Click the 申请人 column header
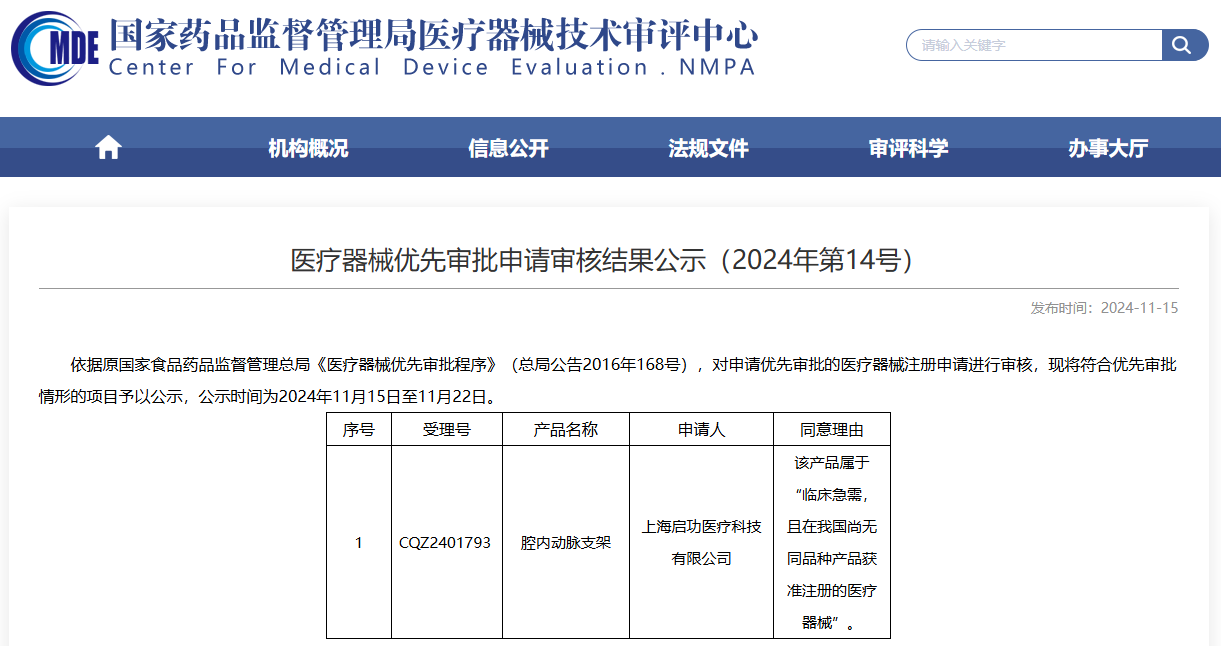The image size is (1221, 646). [701, 429]
